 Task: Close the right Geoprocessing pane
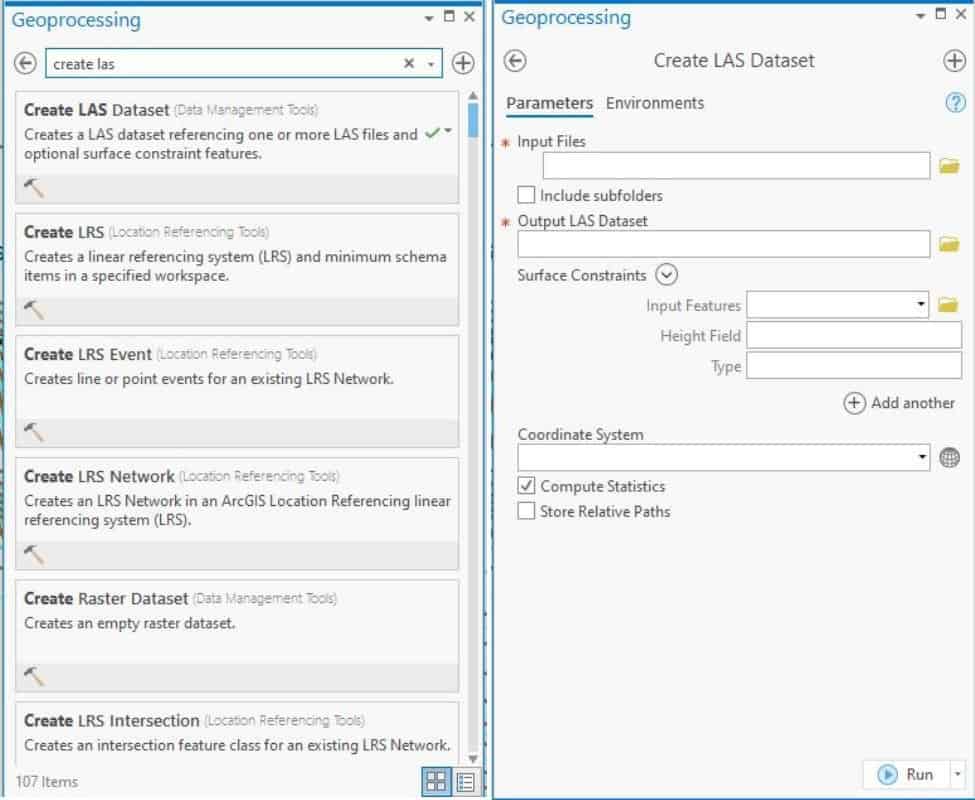click(961, 14)
